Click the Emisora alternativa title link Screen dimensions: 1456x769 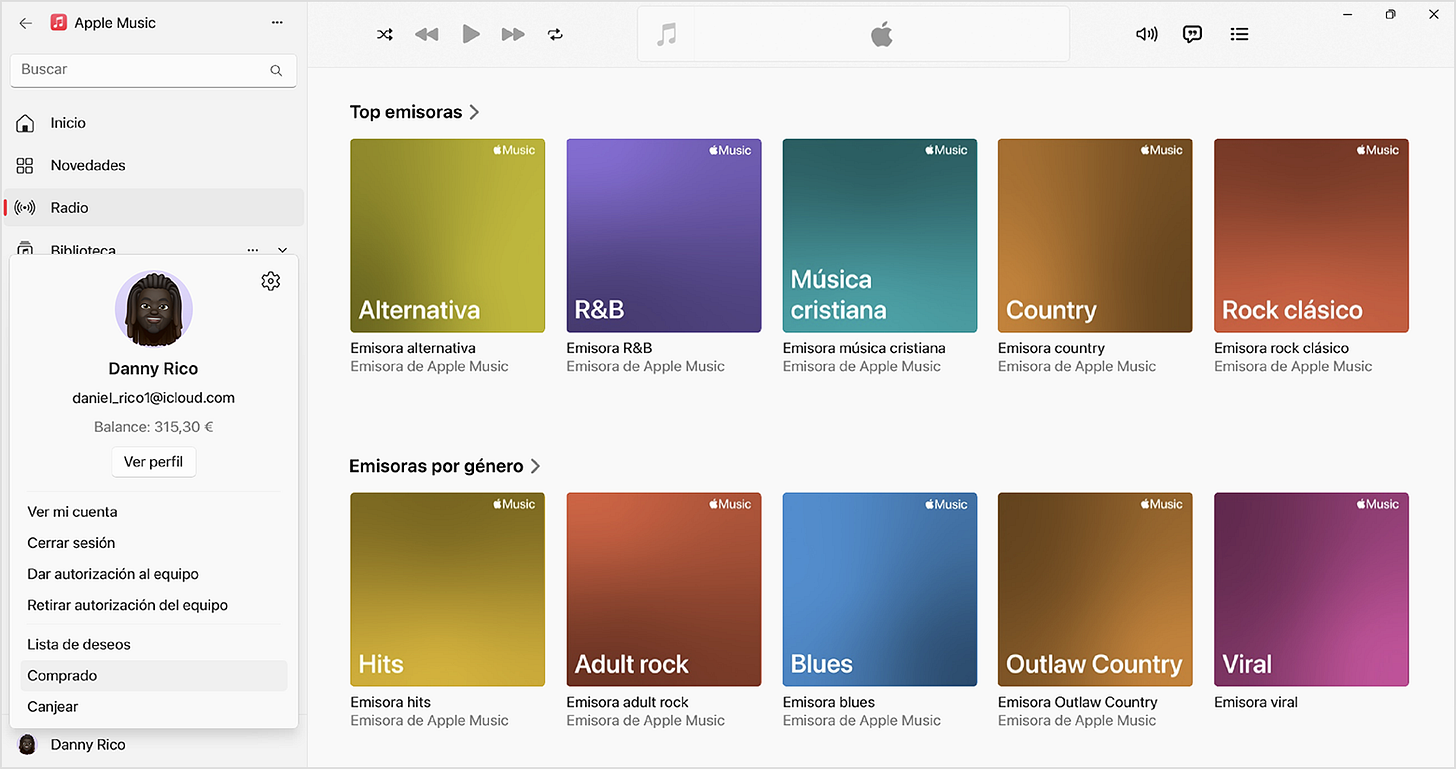[x=413, y=348]
